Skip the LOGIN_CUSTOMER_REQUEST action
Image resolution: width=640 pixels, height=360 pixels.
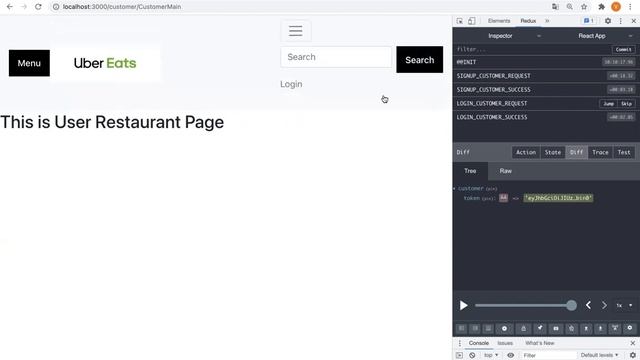click(627, 104)
